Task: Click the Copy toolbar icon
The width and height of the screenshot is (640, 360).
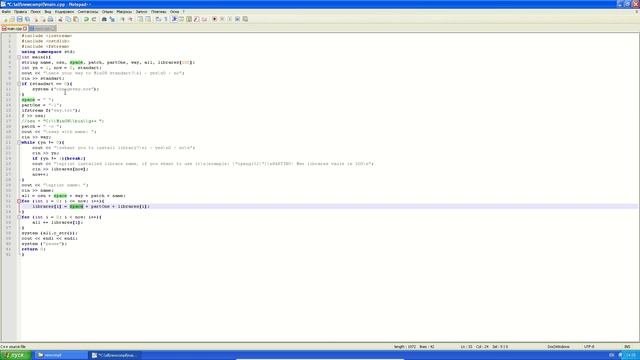Action: click(68, 19)
